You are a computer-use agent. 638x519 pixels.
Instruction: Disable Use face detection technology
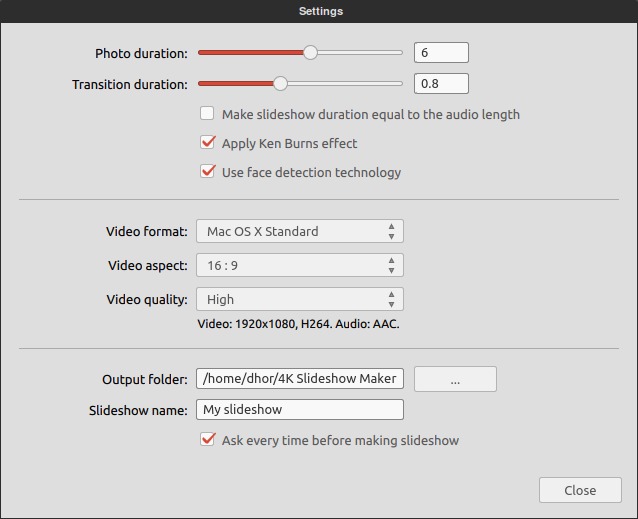(x=207, y=172)
